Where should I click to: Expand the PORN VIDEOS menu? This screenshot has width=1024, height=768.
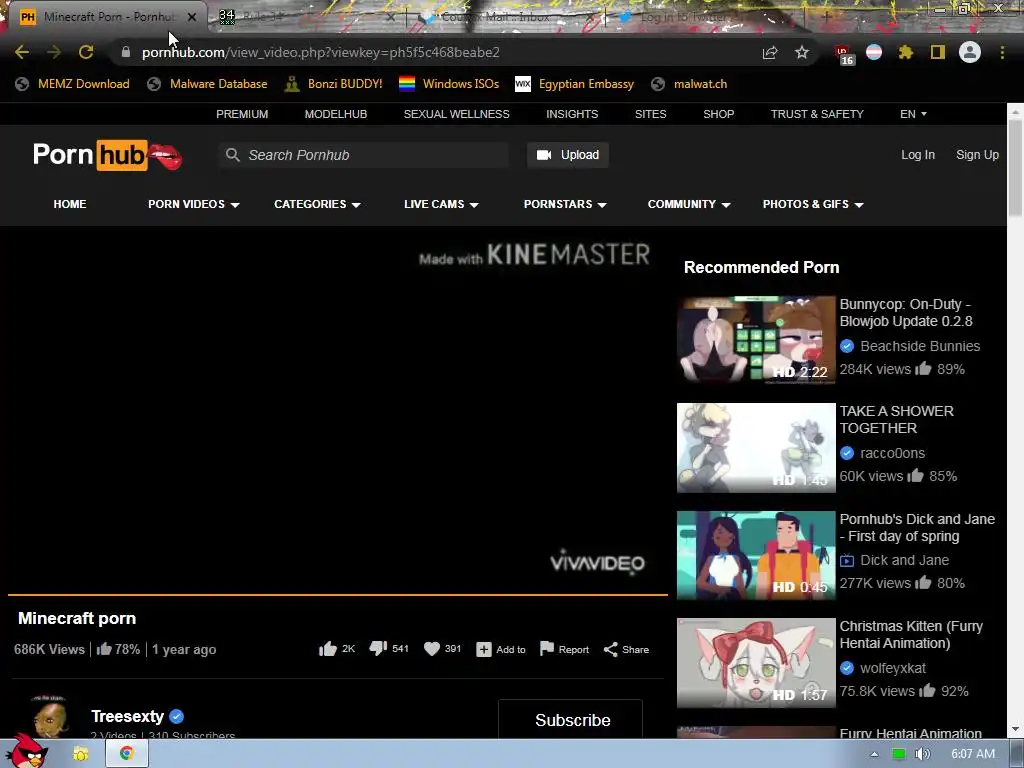click(194, 204)
